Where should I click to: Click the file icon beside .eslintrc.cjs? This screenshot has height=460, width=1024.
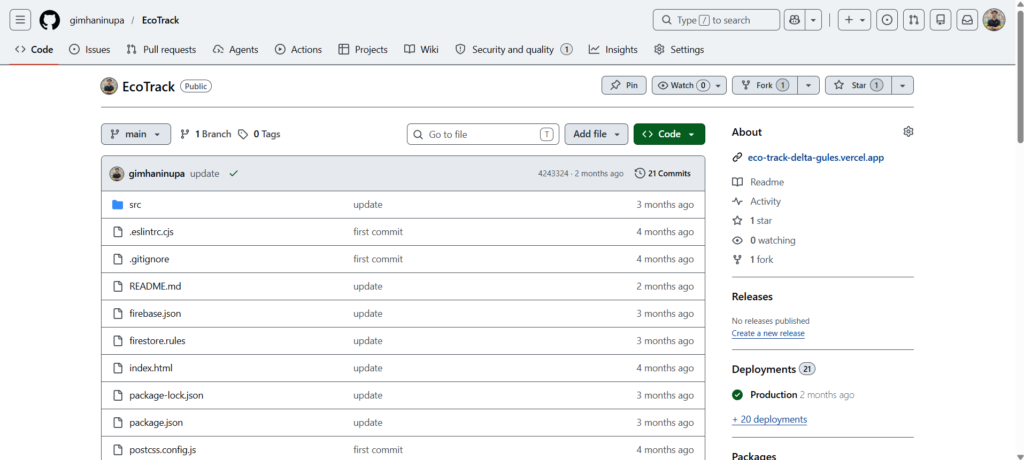tap(118, 232)
